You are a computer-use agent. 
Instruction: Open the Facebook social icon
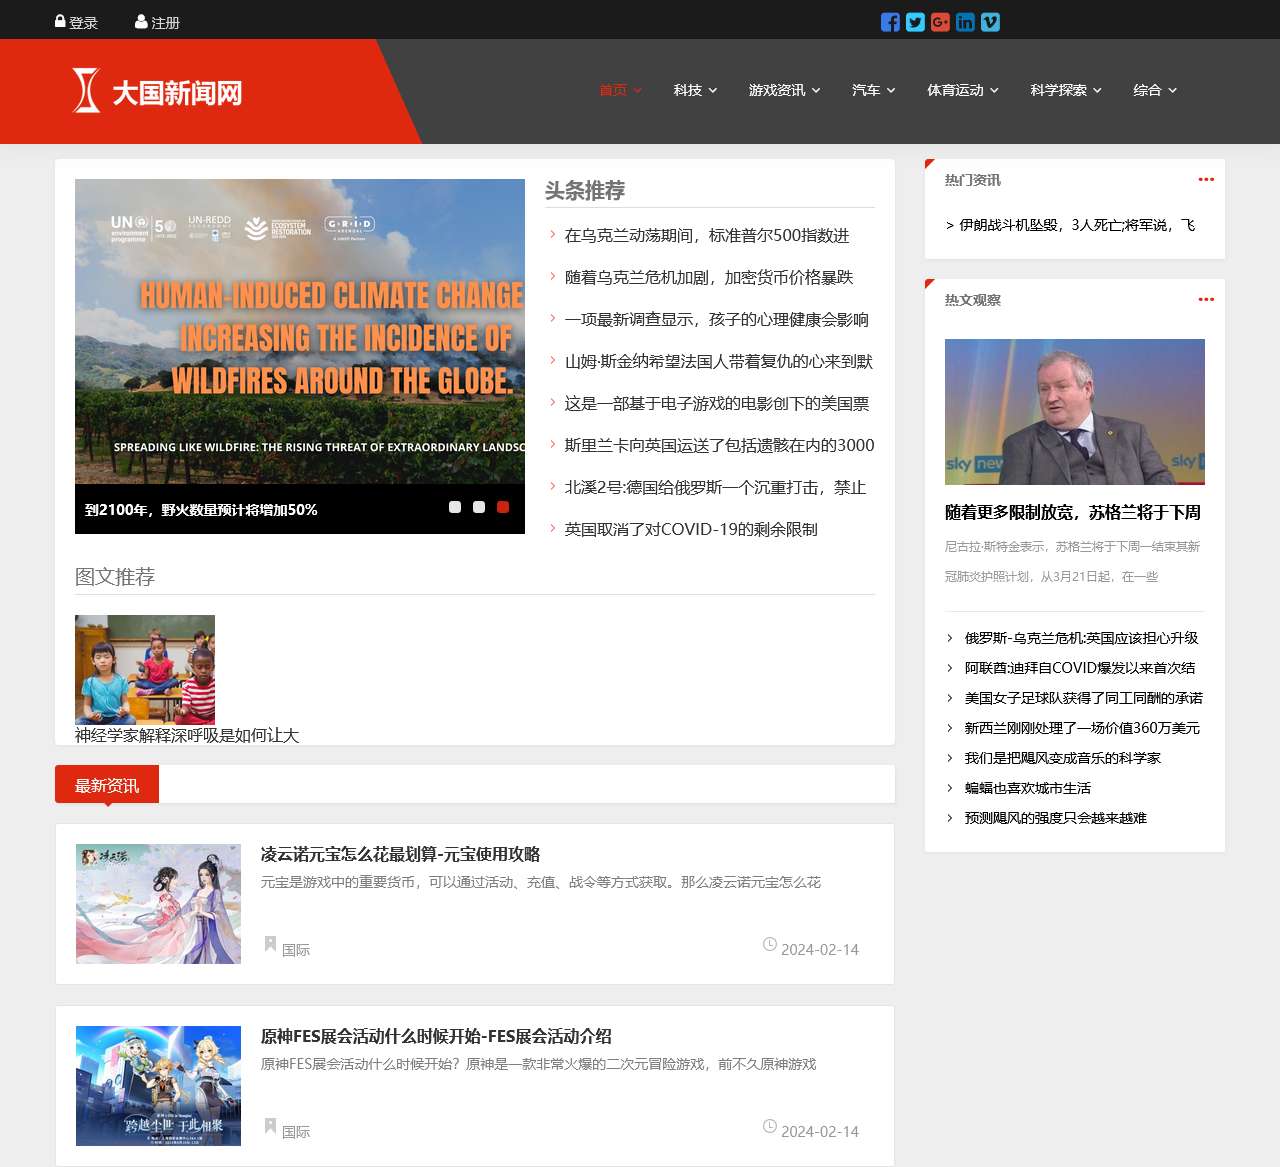[x=889, y=21]
